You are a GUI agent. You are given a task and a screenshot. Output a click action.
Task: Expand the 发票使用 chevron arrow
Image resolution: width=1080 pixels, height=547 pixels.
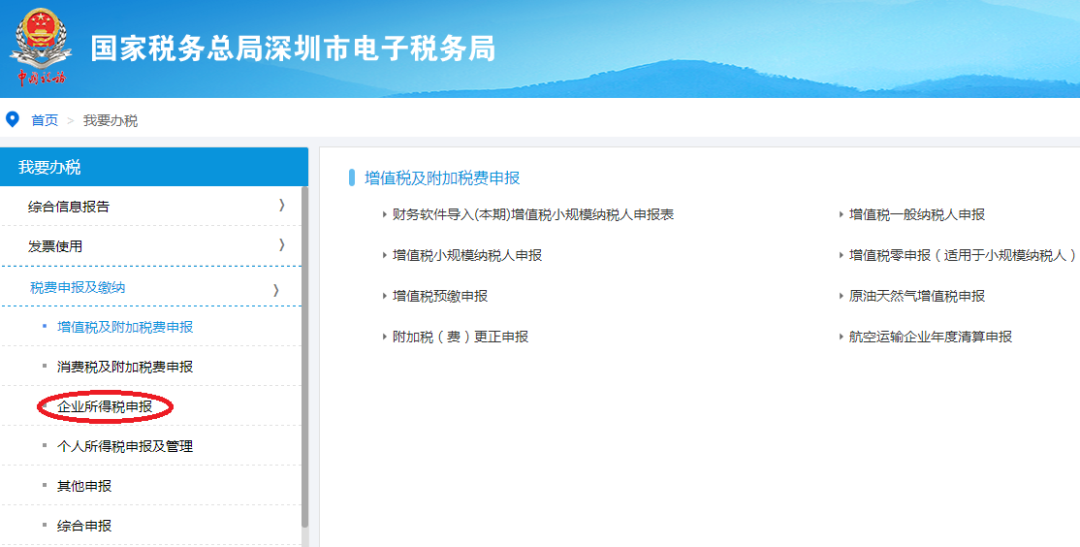click(282, 245)
